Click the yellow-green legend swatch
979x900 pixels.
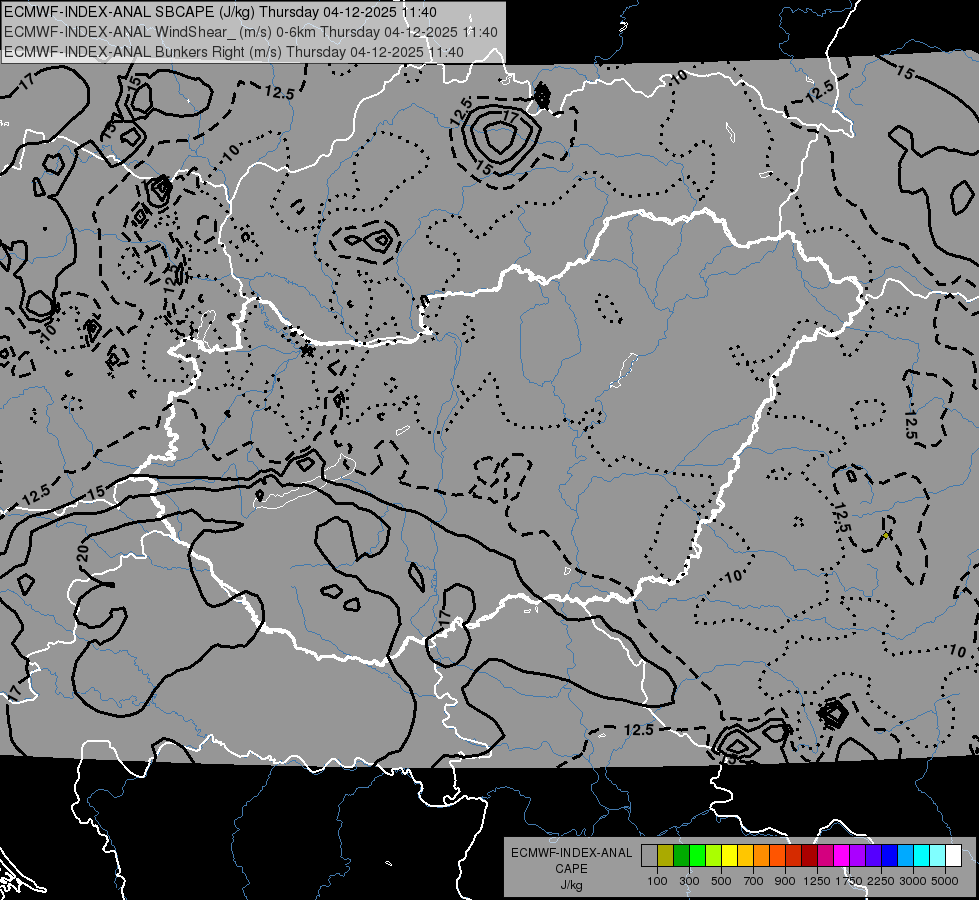pos(713,855)
